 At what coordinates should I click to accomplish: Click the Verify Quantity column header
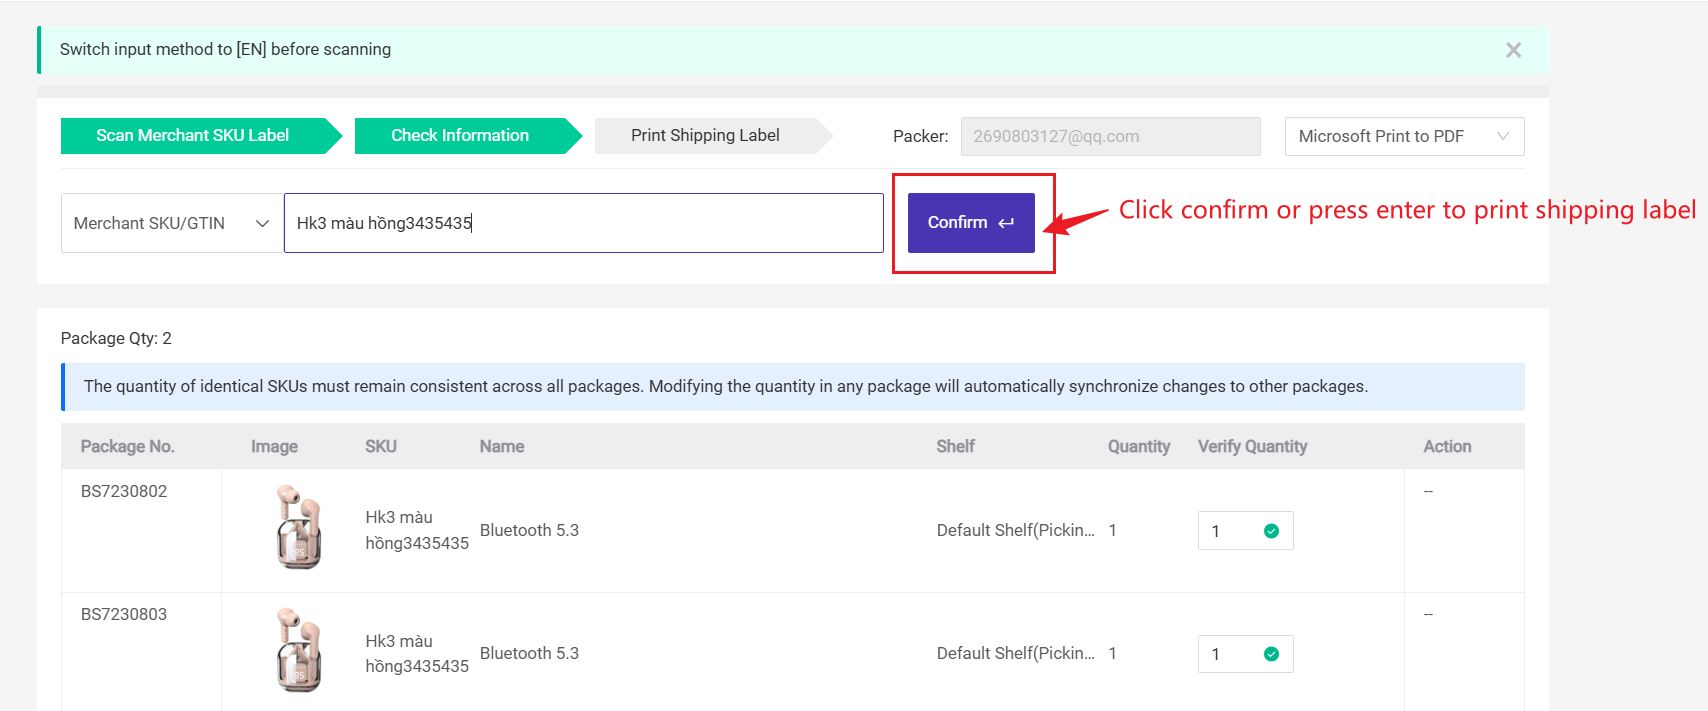(1252, 446)
